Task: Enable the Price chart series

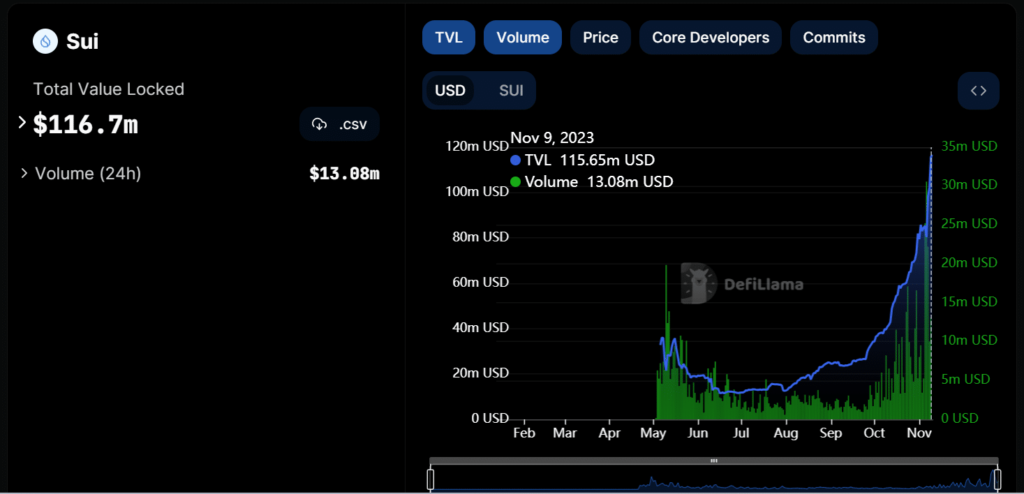Action: coord(600,38)
